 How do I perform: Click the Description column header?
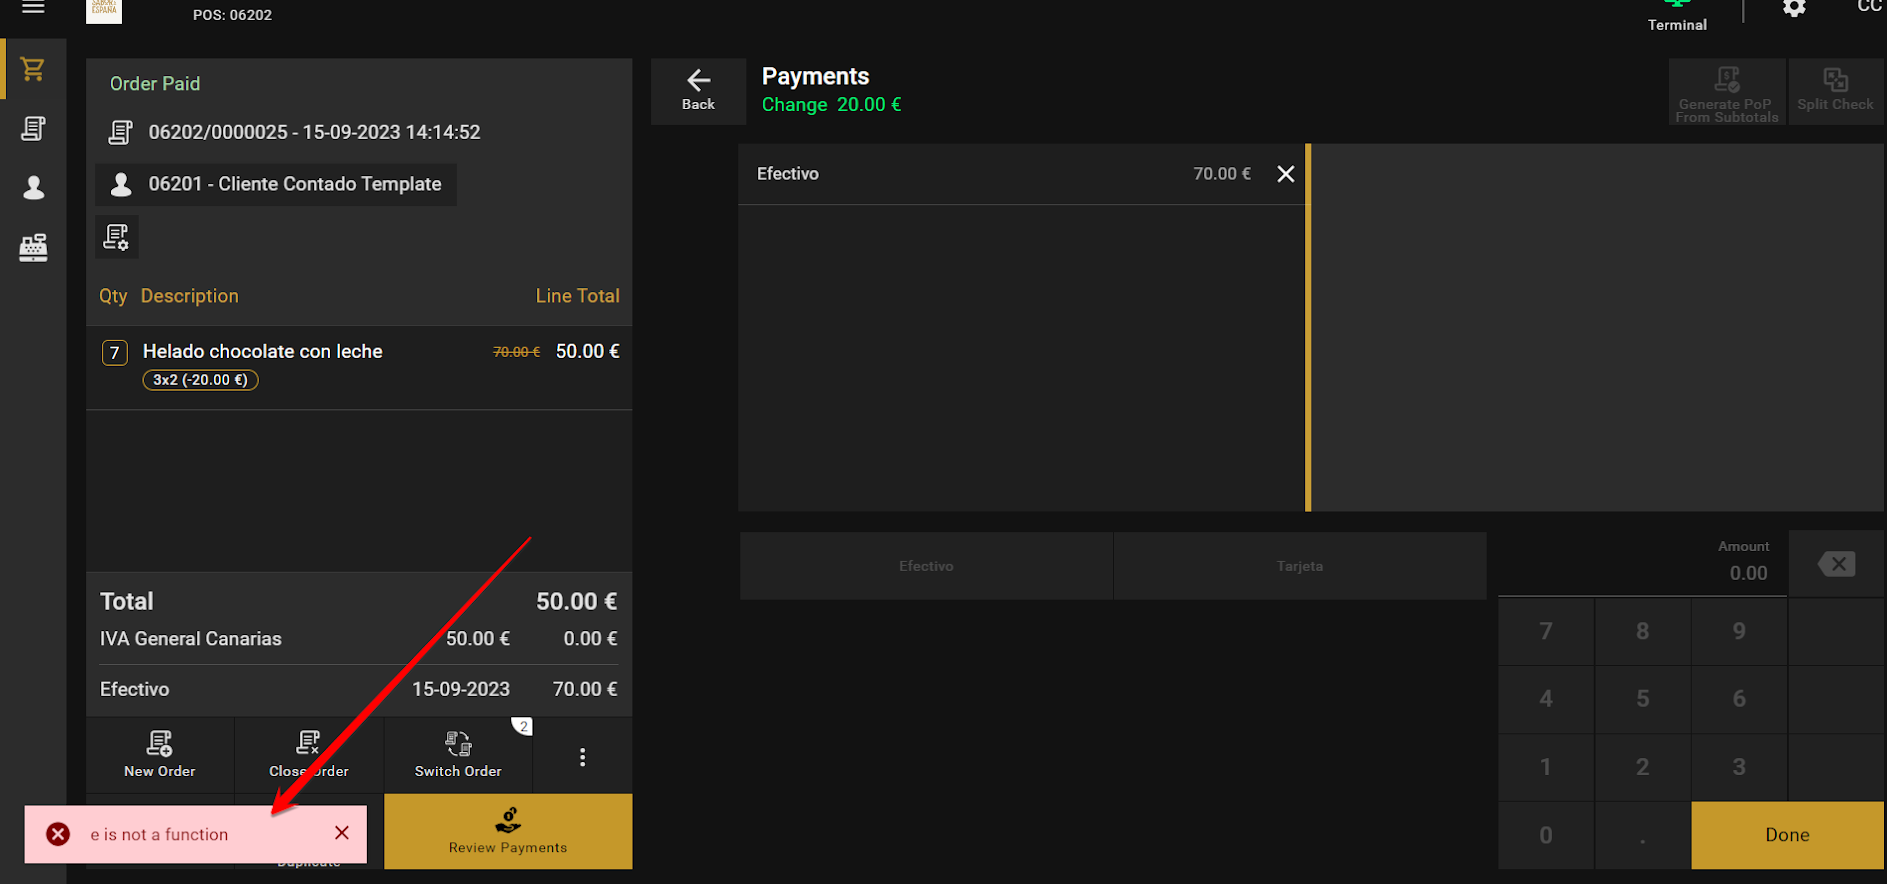[190, 296]
